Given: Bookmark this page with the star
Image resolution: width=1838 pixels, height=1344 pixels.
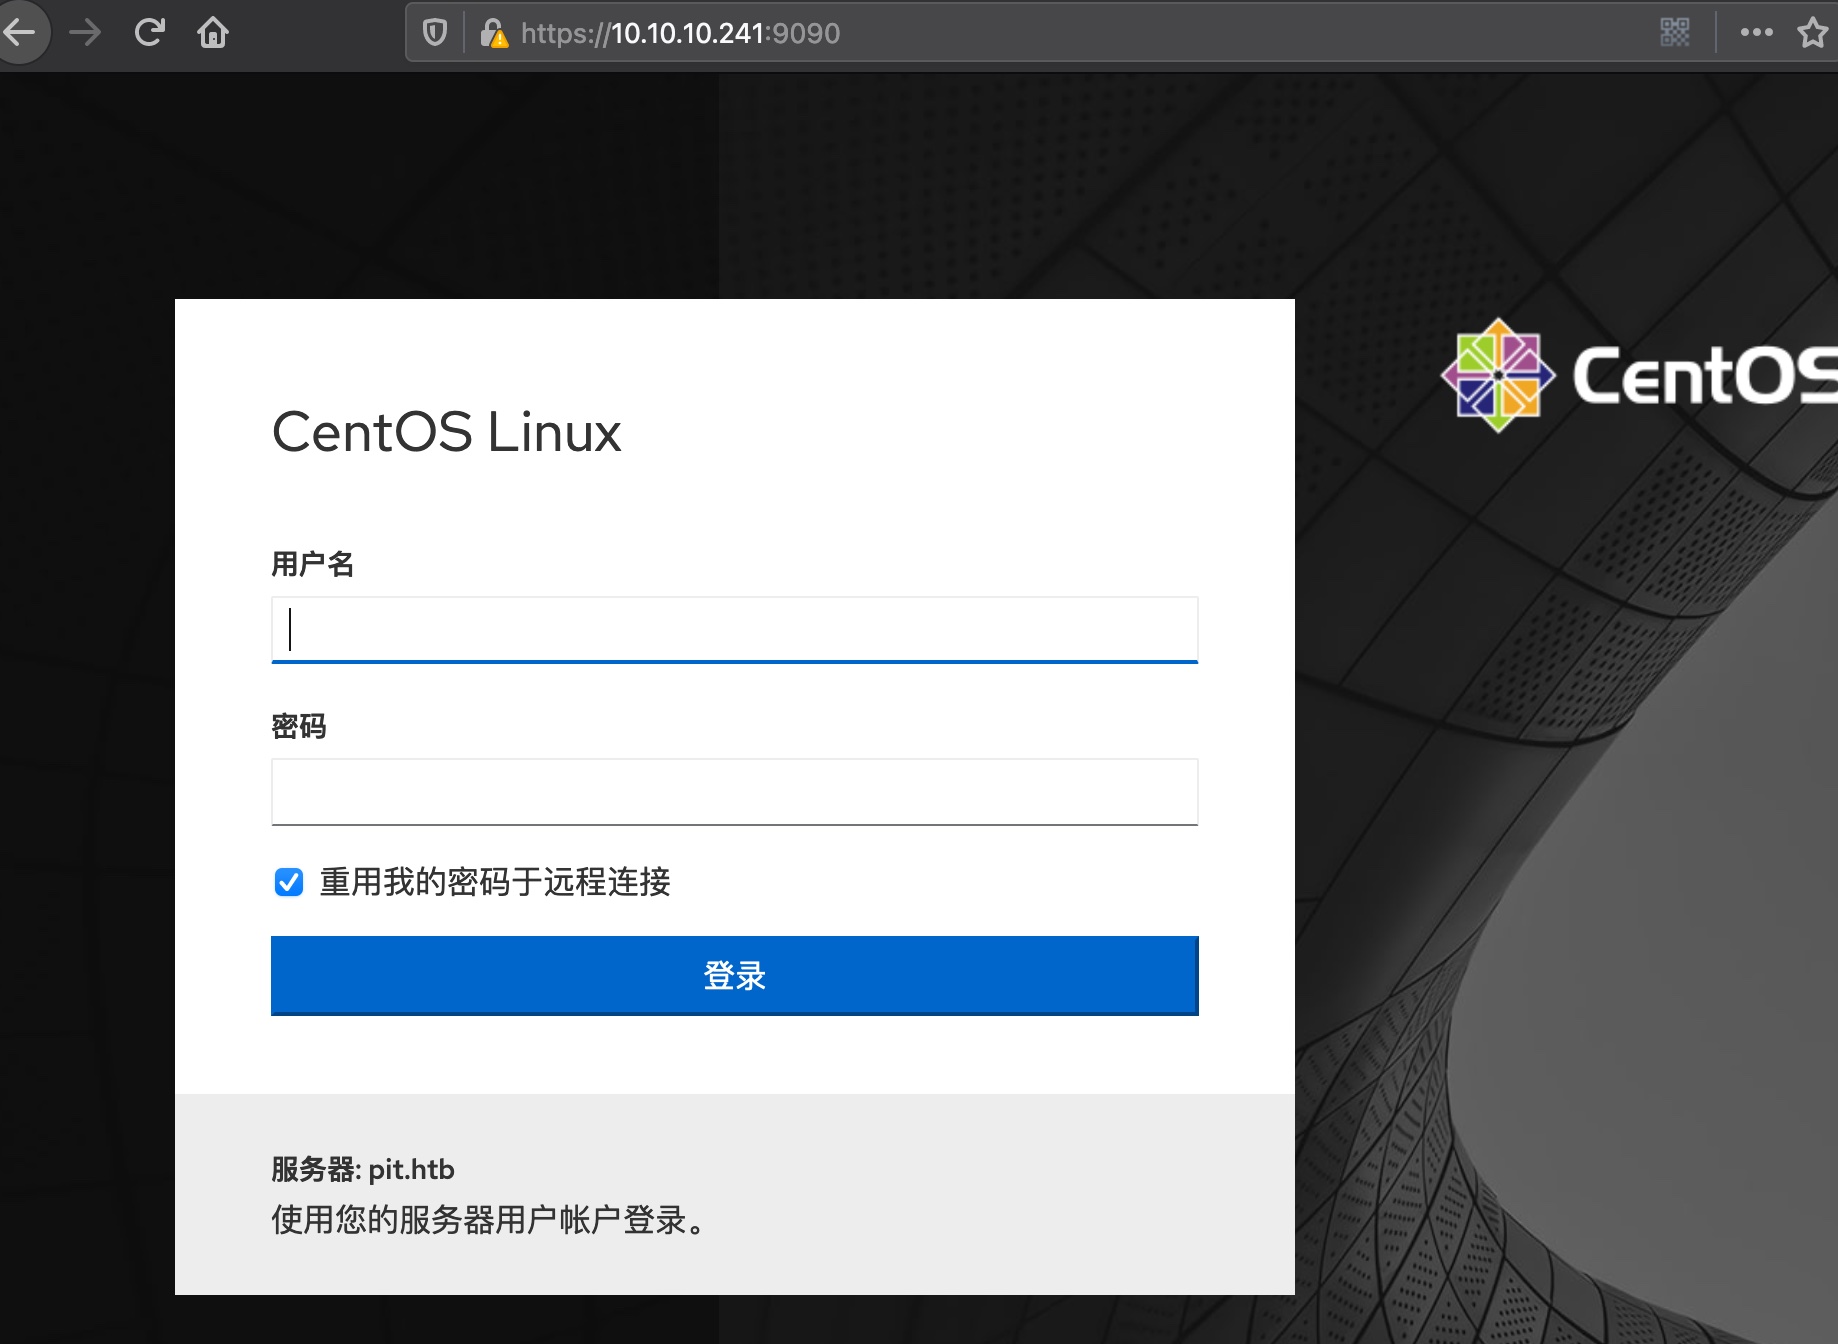Looking at the screenshot, I should tap(1813, 33).
